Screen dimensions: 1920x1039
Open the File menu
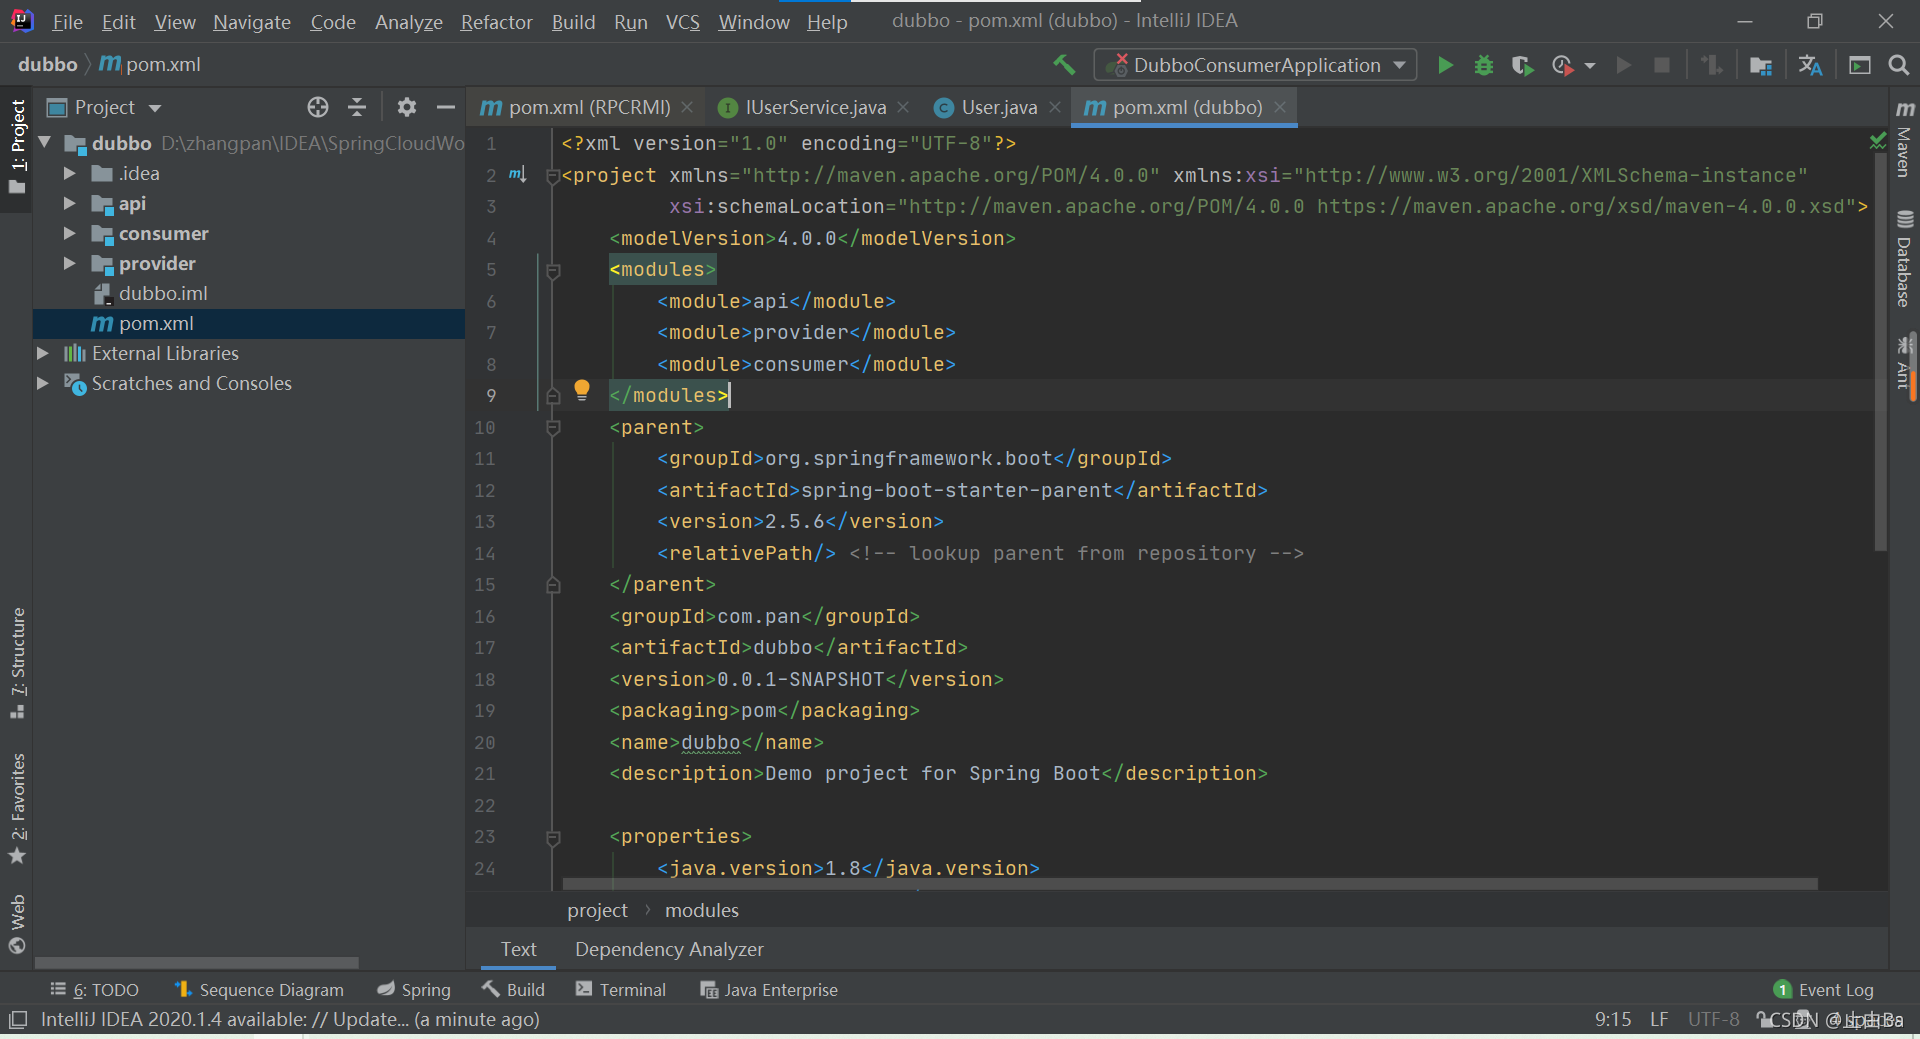pos(67,22)
